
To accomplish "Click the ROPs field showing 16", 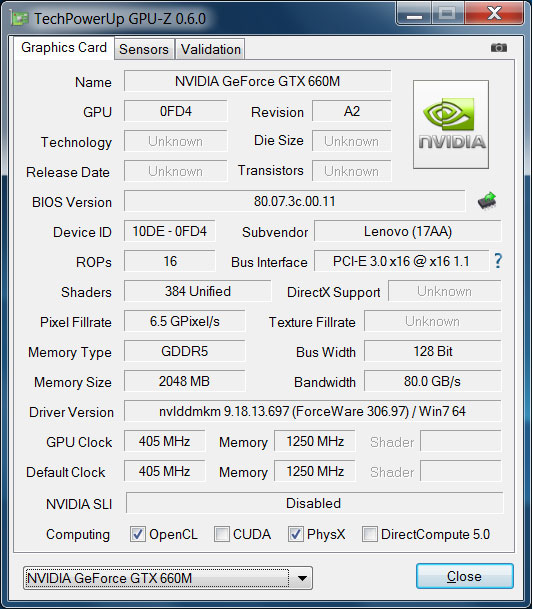I will click(x=170, y=261).
